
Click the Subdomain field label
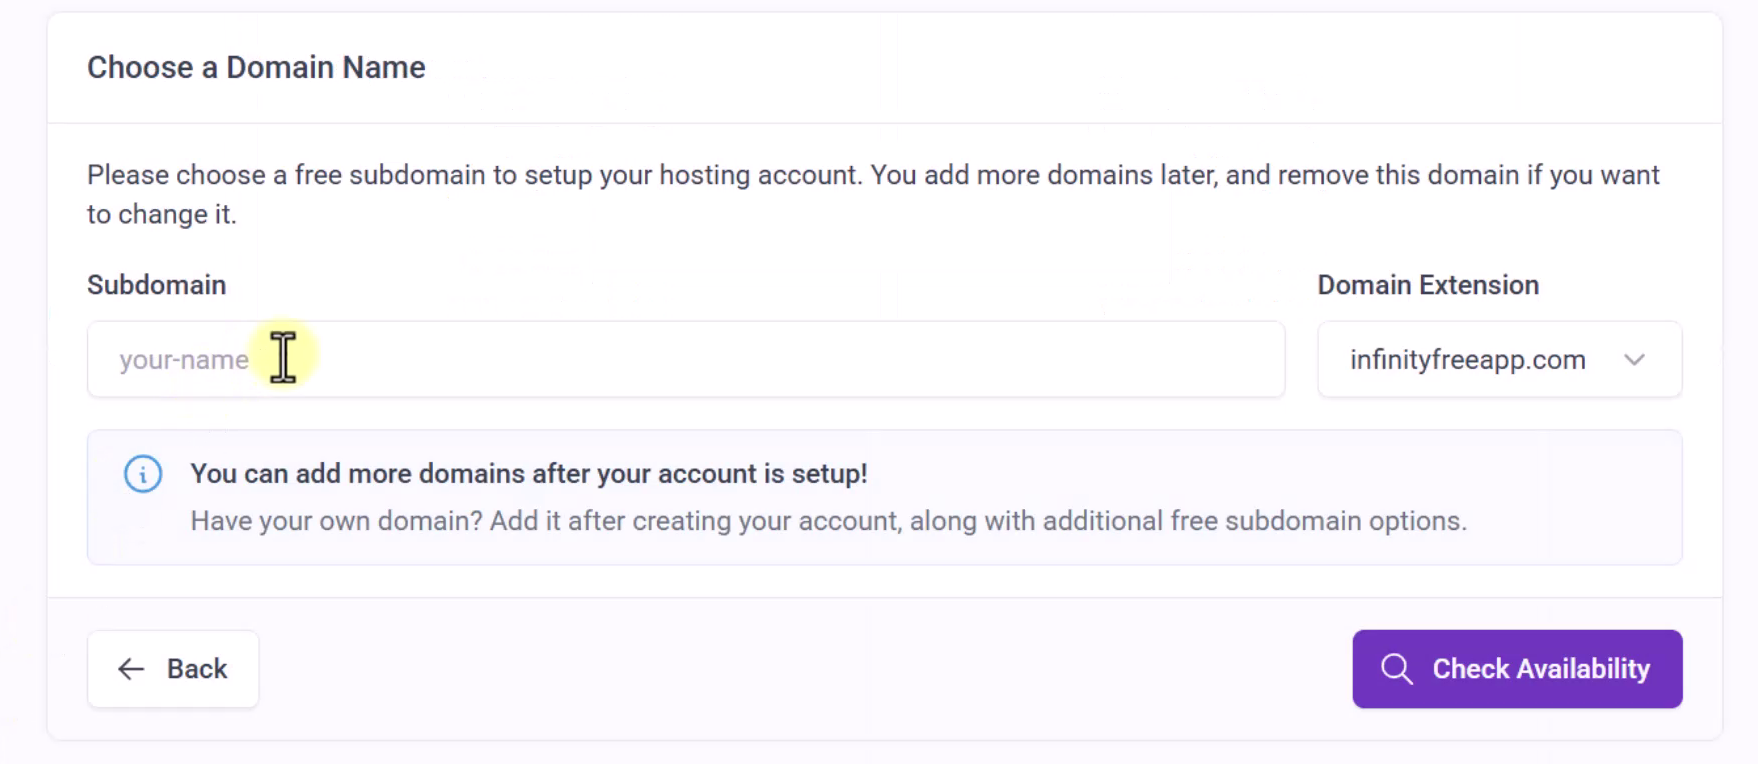(156, 285)
